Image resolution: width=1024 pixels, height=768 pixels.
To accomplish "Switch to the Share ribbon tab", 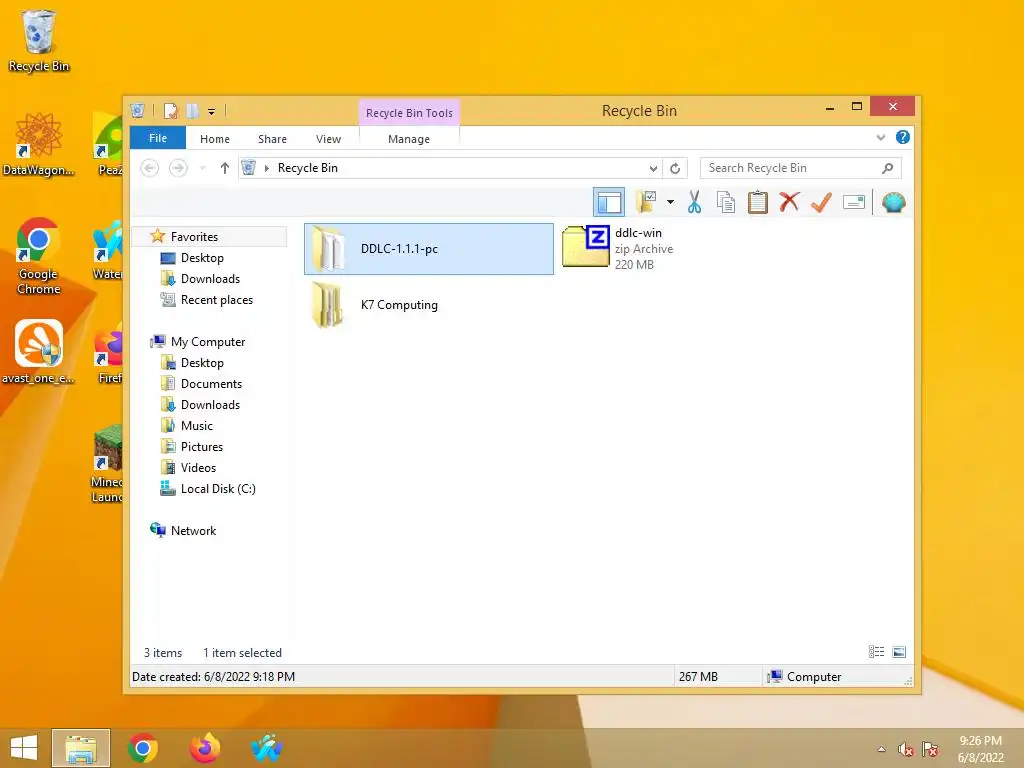I will coord(272,138).
